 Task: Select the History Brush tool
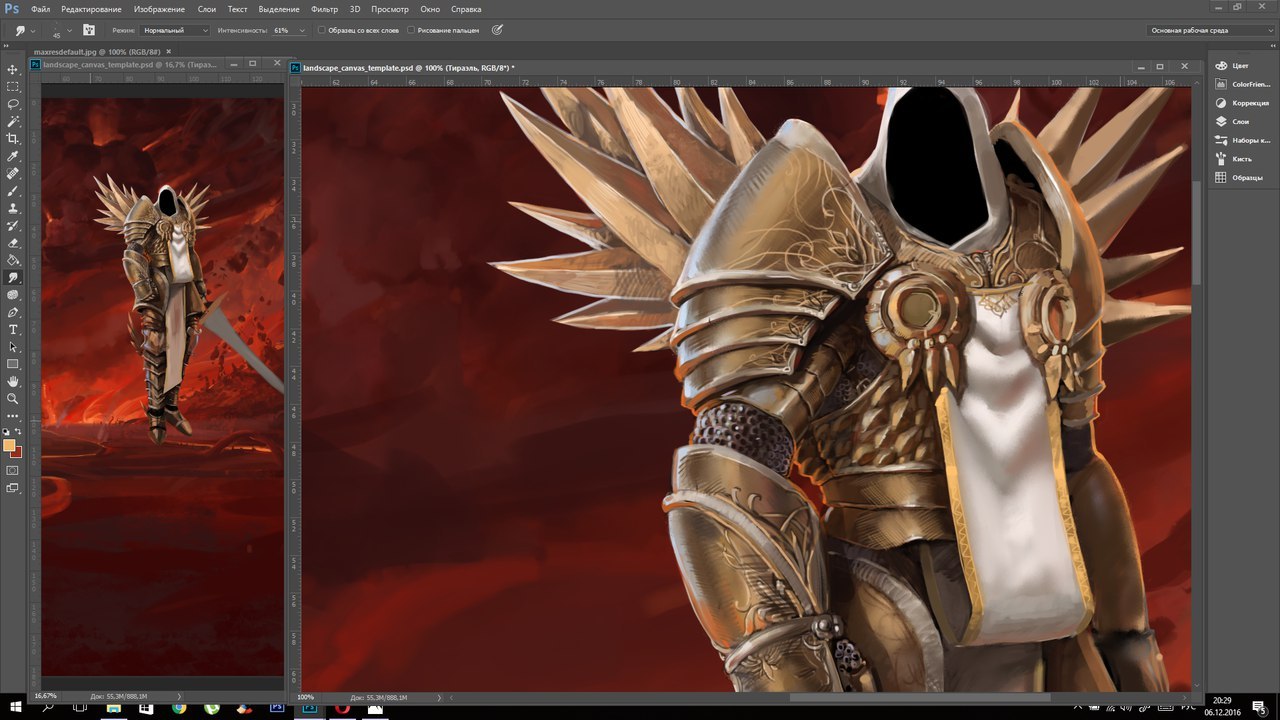coord(13,225)
